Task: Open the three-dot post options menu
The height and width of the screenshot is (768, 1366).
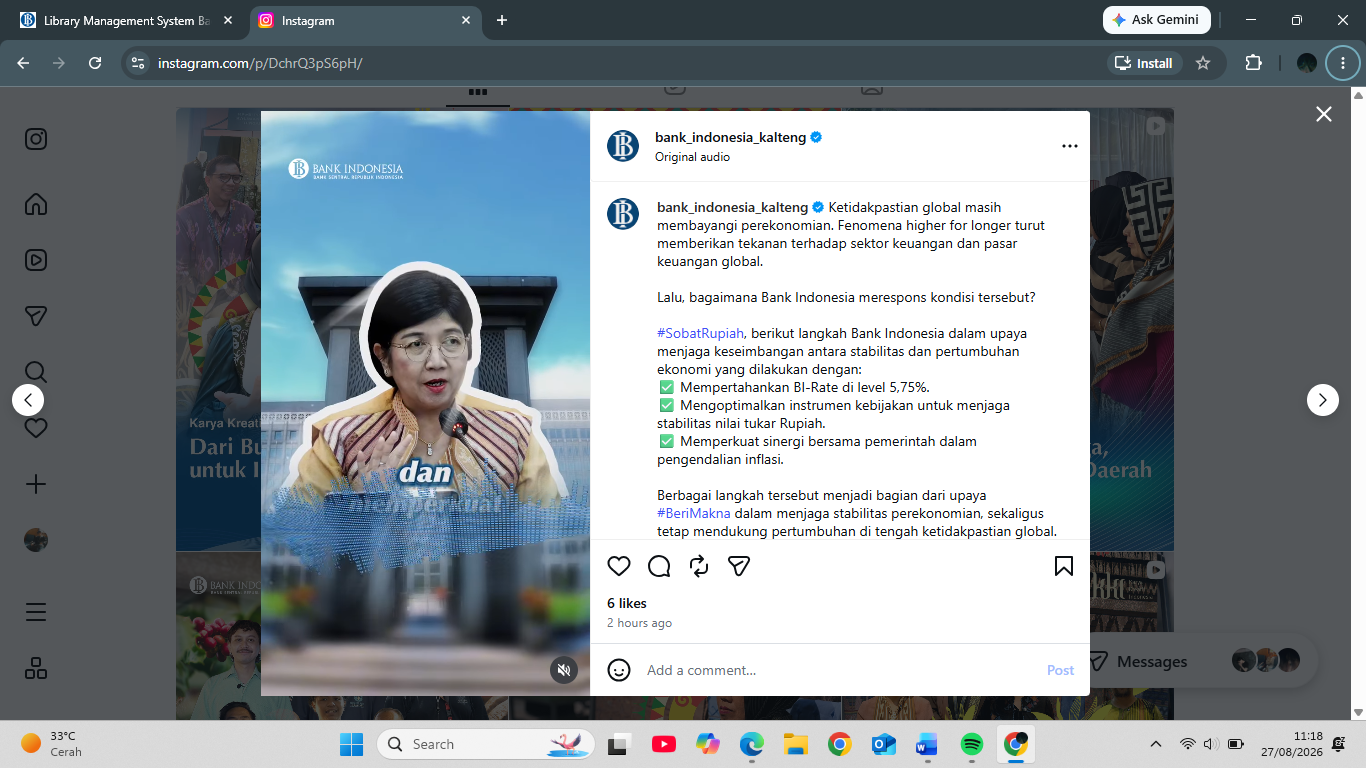Action: pyautogui.click(x=1070, y=146)
